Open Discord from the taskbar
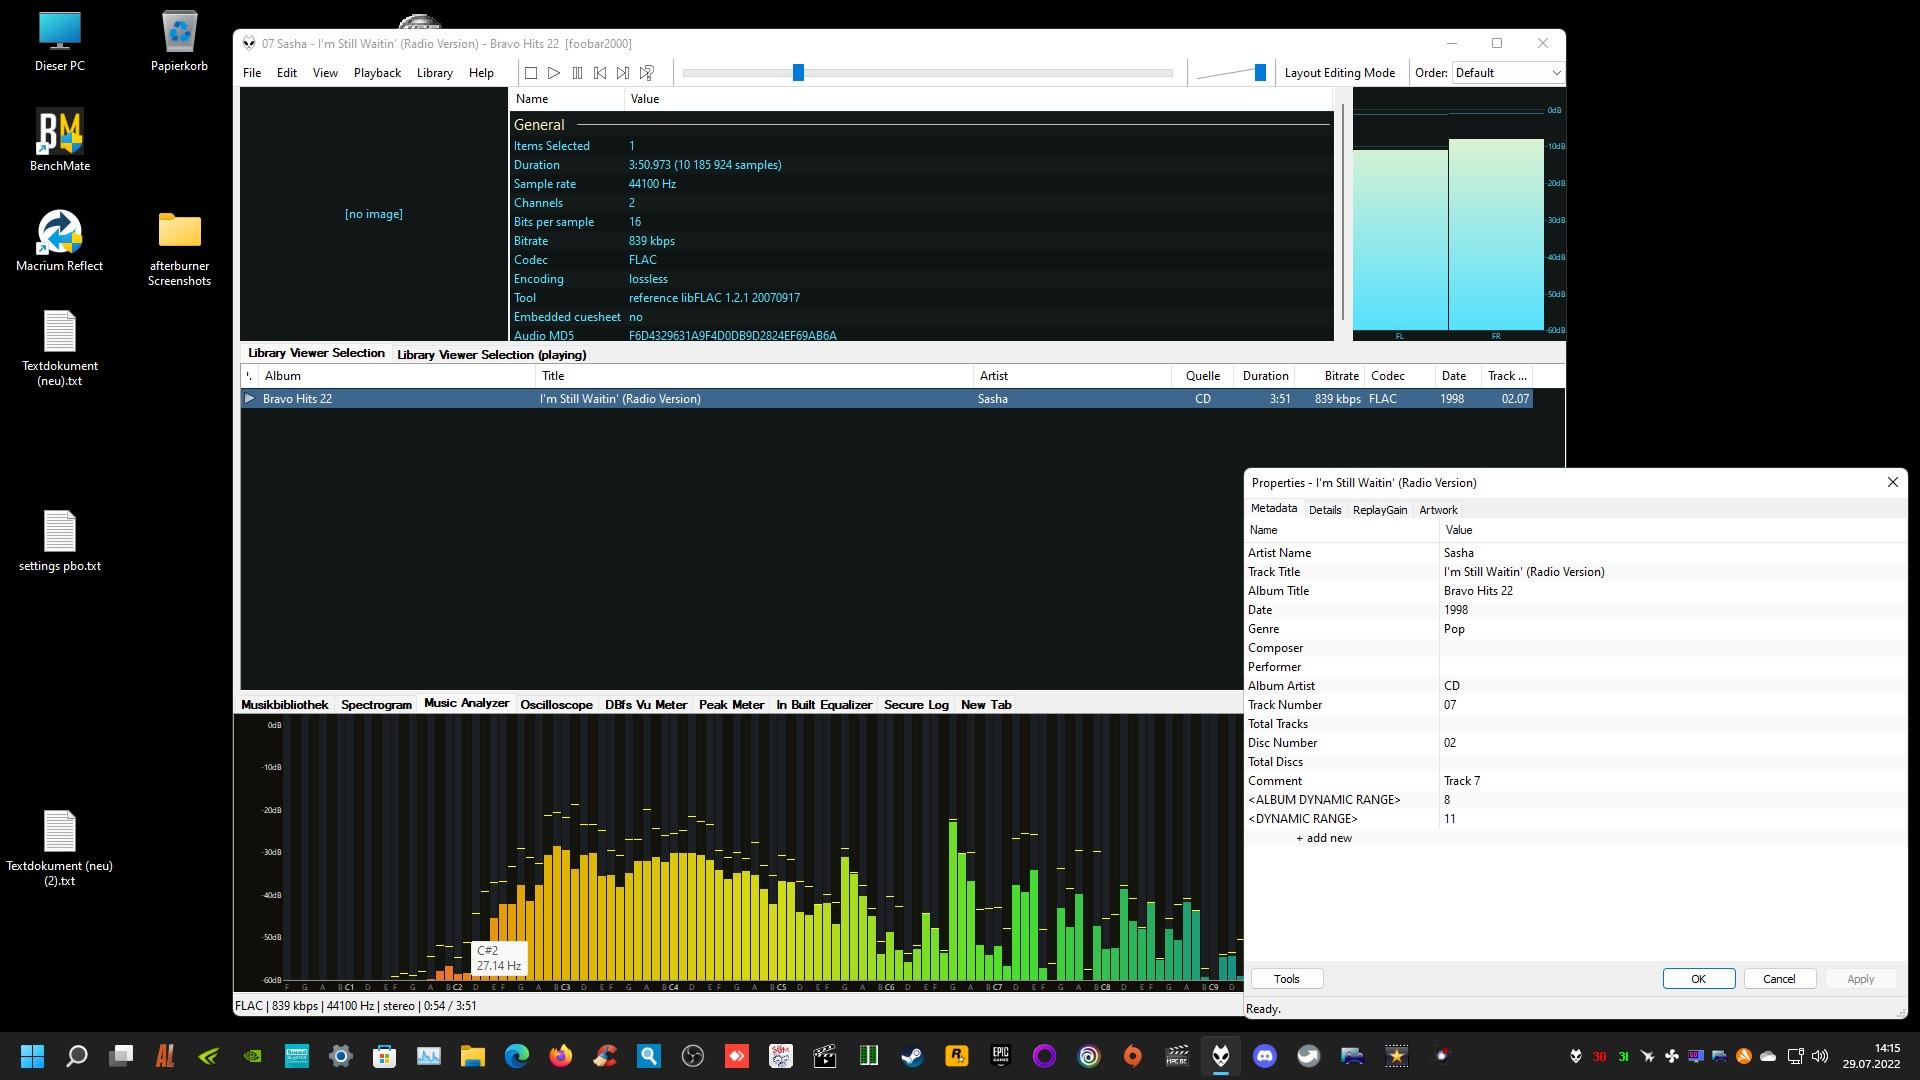Viewport: 1920px width, 1080px height. click(1265, 1056)
